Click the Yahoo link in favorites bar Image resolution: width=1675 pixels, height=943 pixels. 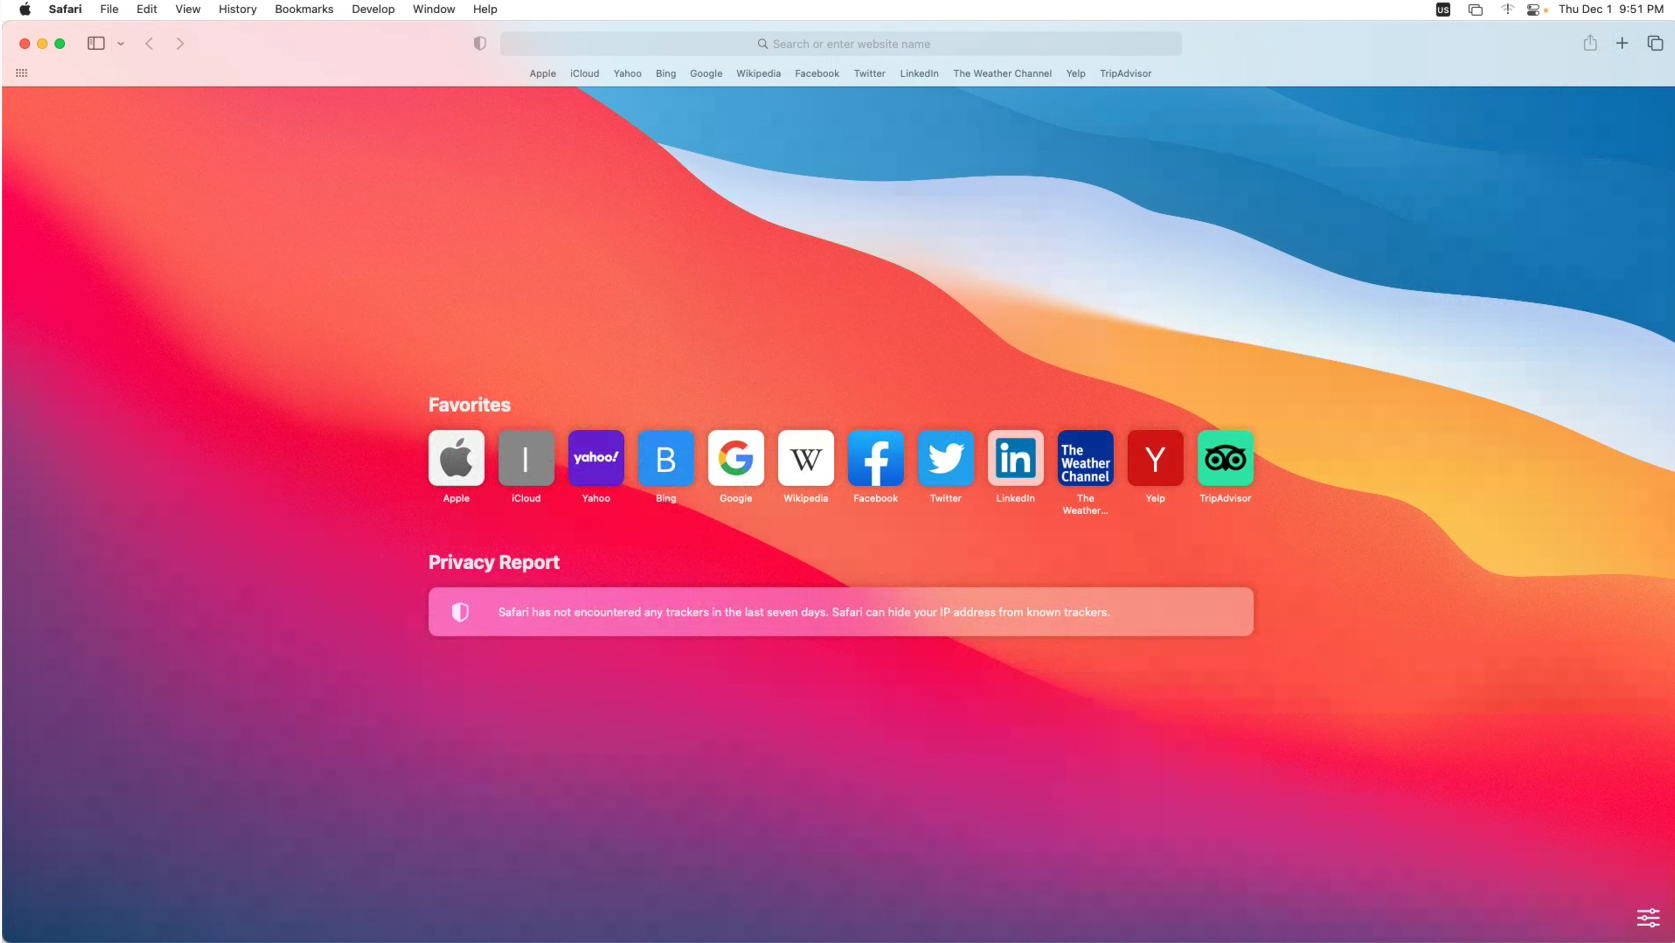[x=628, y=73]
